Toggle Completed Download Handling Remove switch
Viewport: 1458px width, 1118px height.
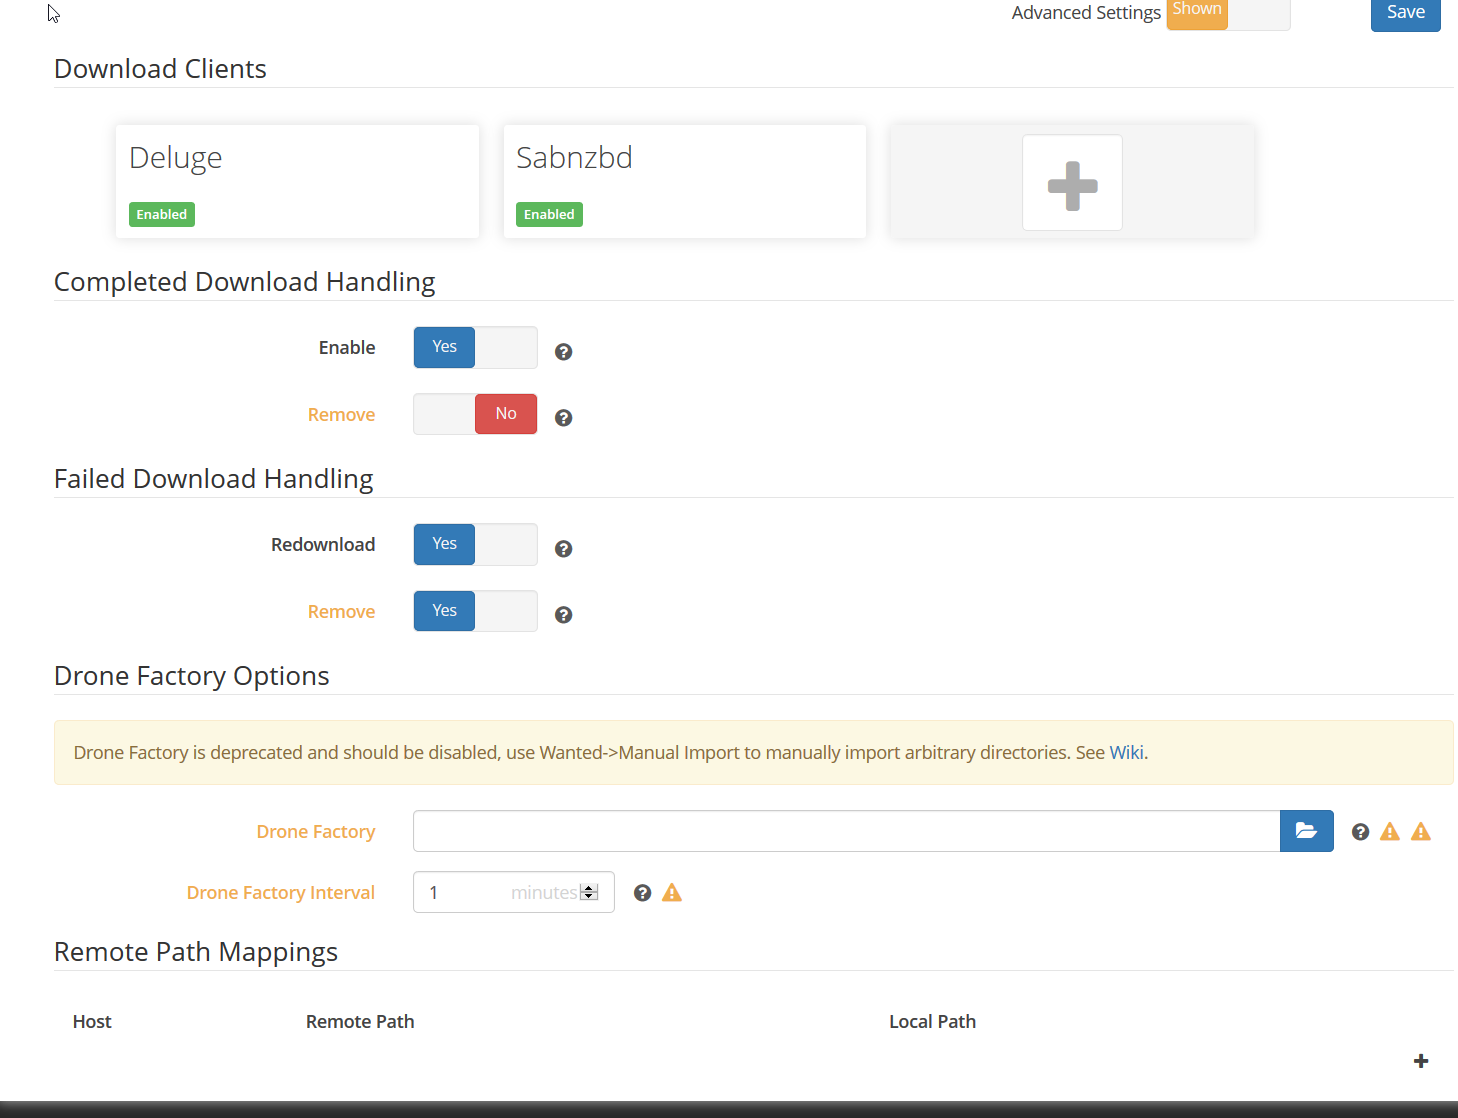(x=475, y=414)
